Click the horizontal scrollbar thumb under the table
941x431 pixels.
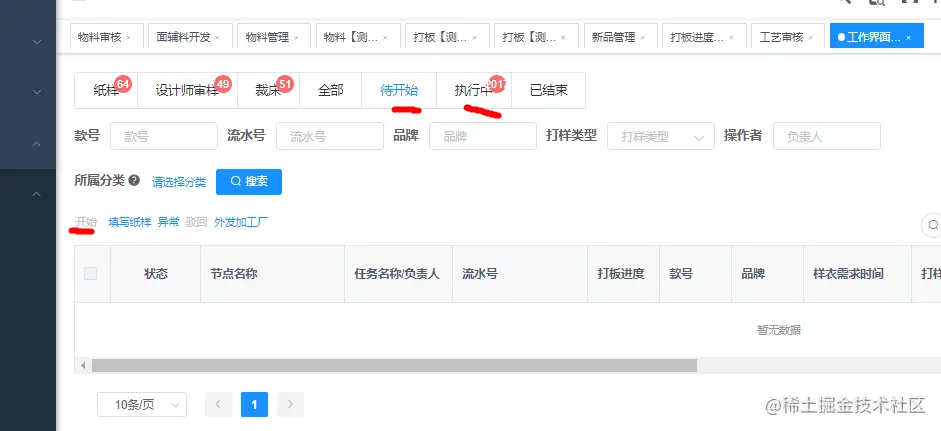[394, 366]
